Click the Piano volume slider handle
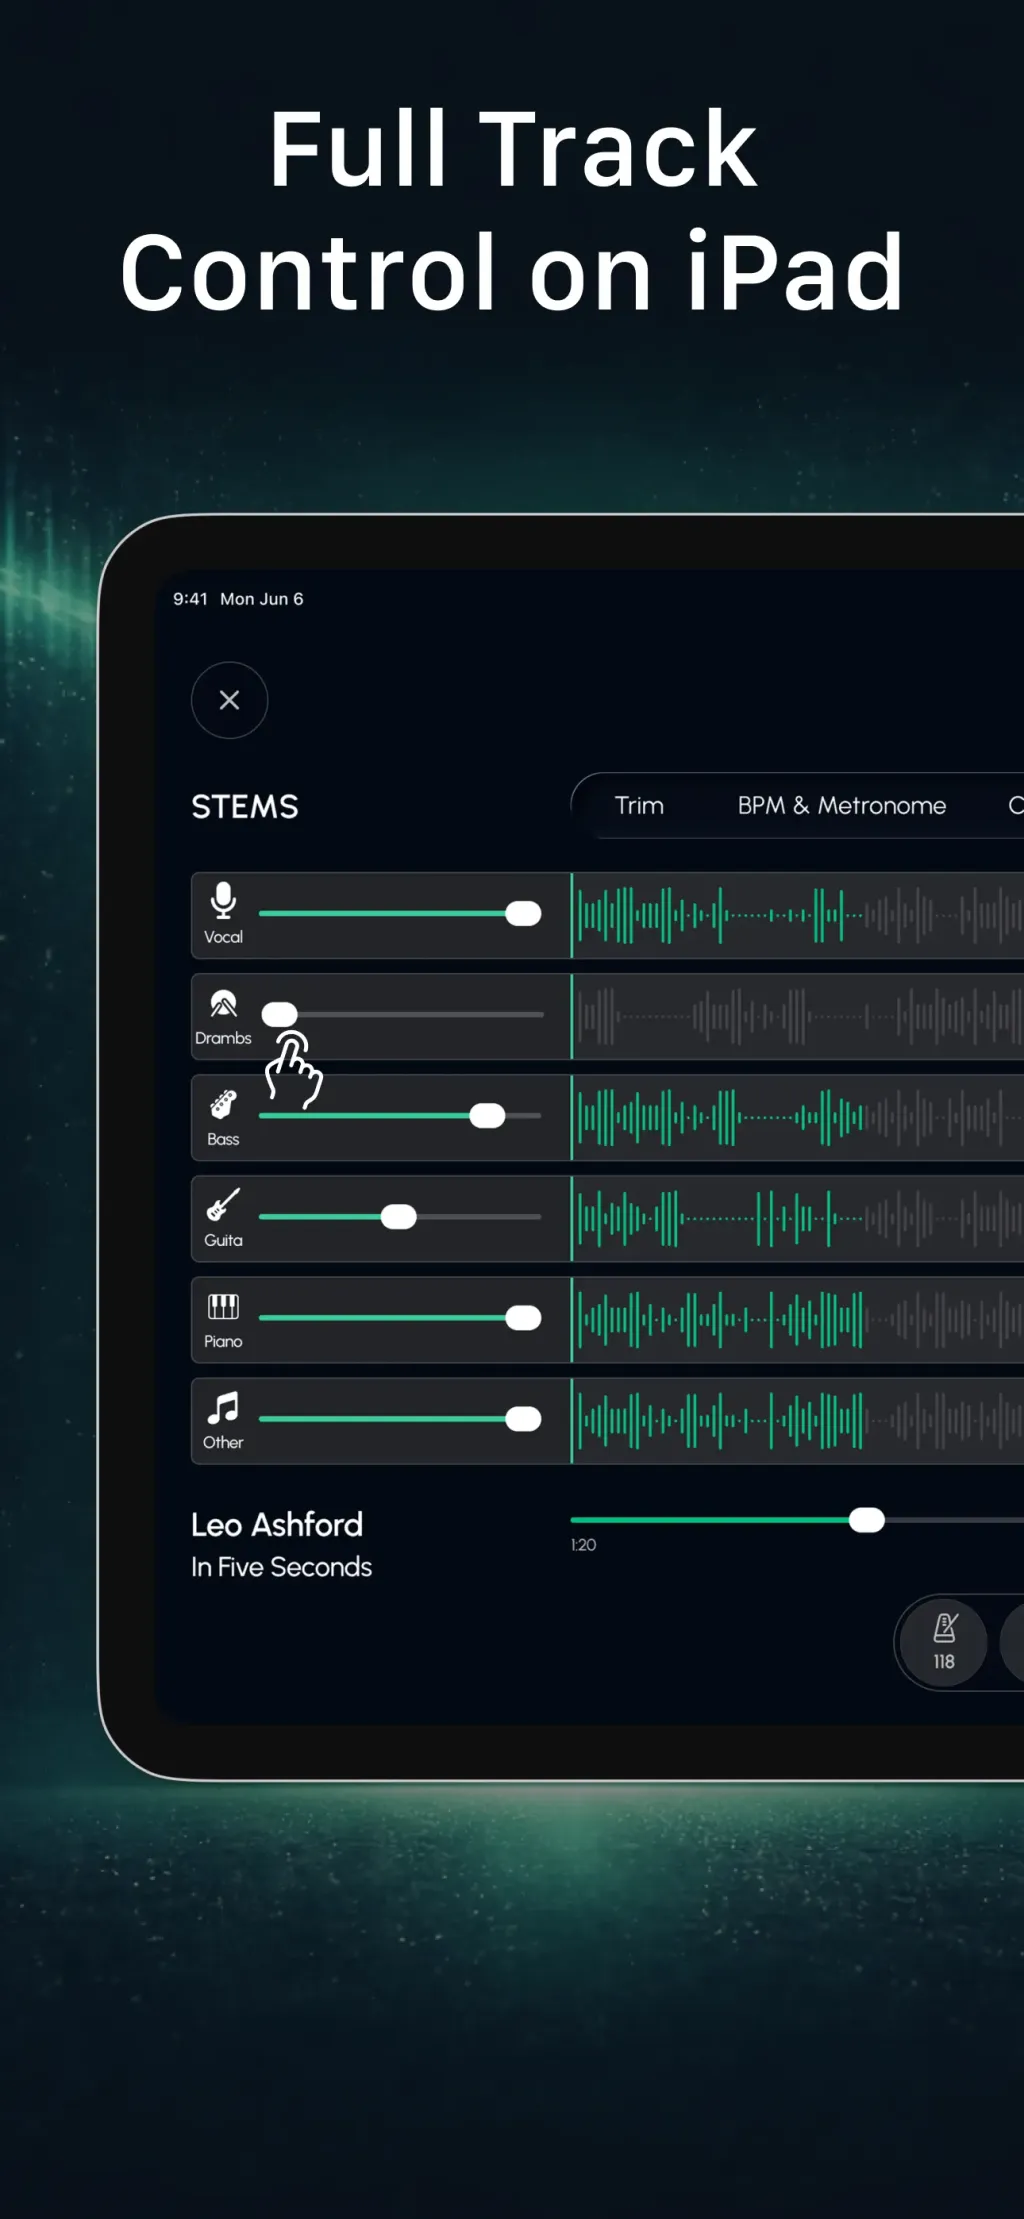Image resolution: width=1024 pixels, height=2219 pixels. (x=523, y=1318)
